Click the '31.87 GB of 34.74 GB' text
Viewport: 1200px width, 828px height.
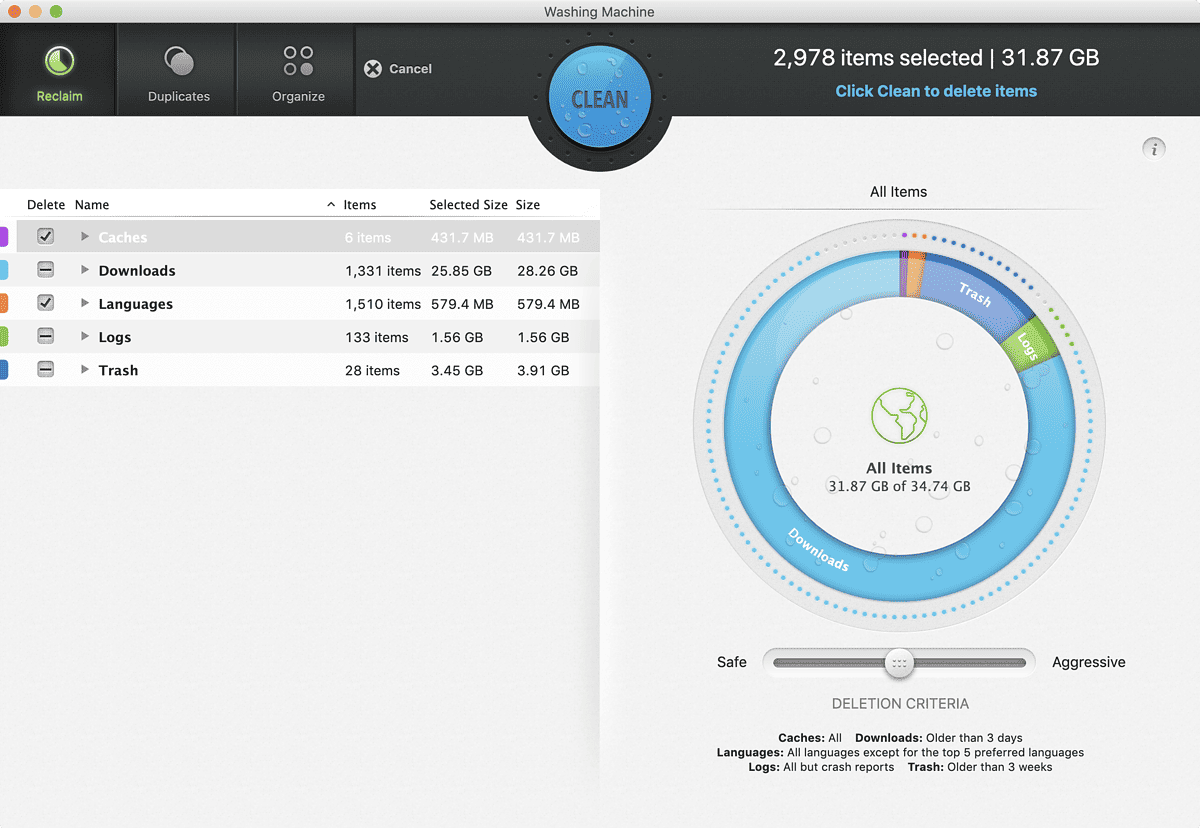[x=899, y=486]
